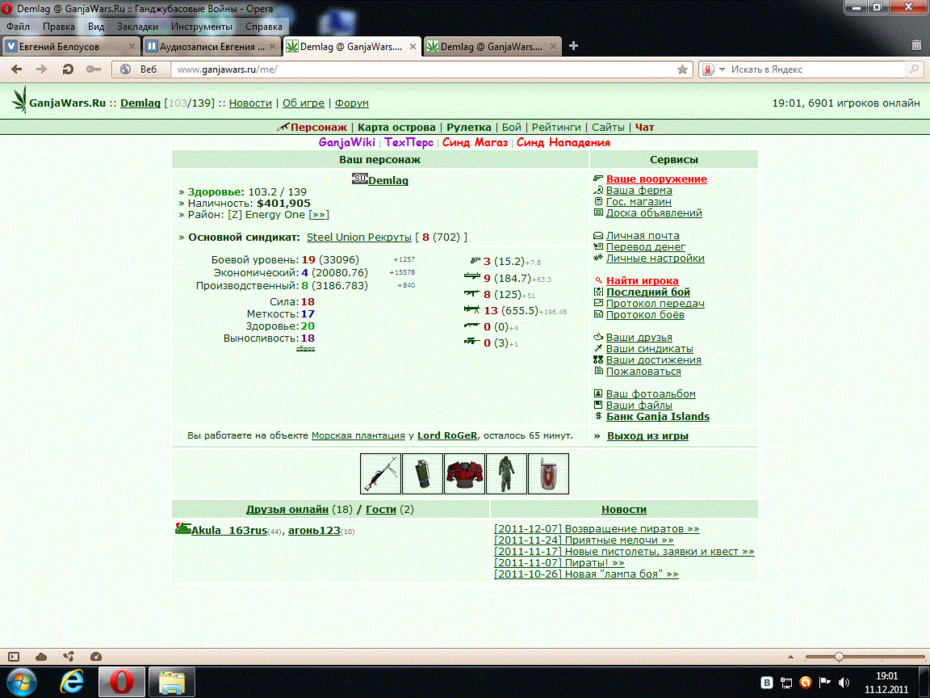Open the Чат link
Image resolution: width=930 pixels, height=698 pixels.
(x=645, y=127)
